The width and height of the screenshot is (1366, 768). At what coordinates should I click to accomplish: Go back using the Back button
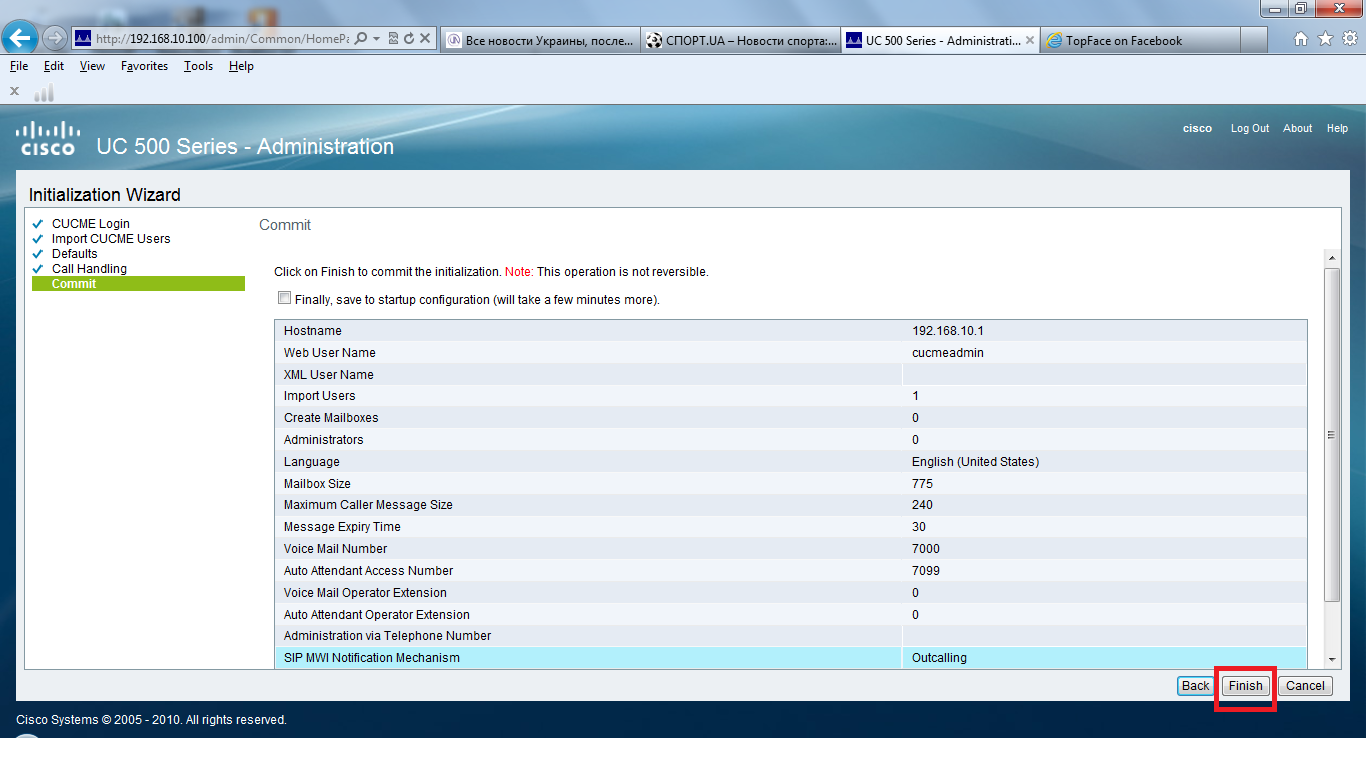tap(1195, 686)
